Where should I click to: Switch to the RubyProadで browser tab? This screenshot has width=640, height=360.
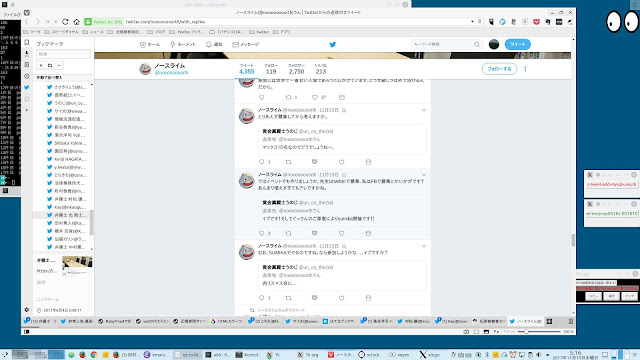pyautogui.click(x=115, y=322)
